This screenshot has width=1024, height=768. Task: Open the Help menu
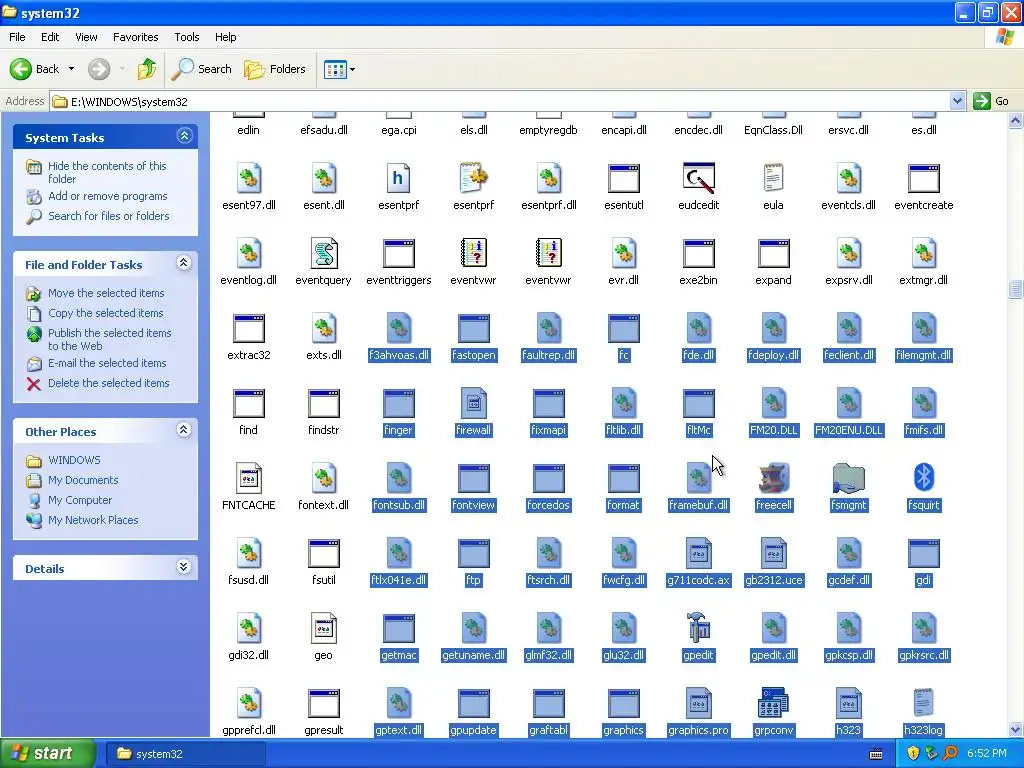tap(225, 37)
